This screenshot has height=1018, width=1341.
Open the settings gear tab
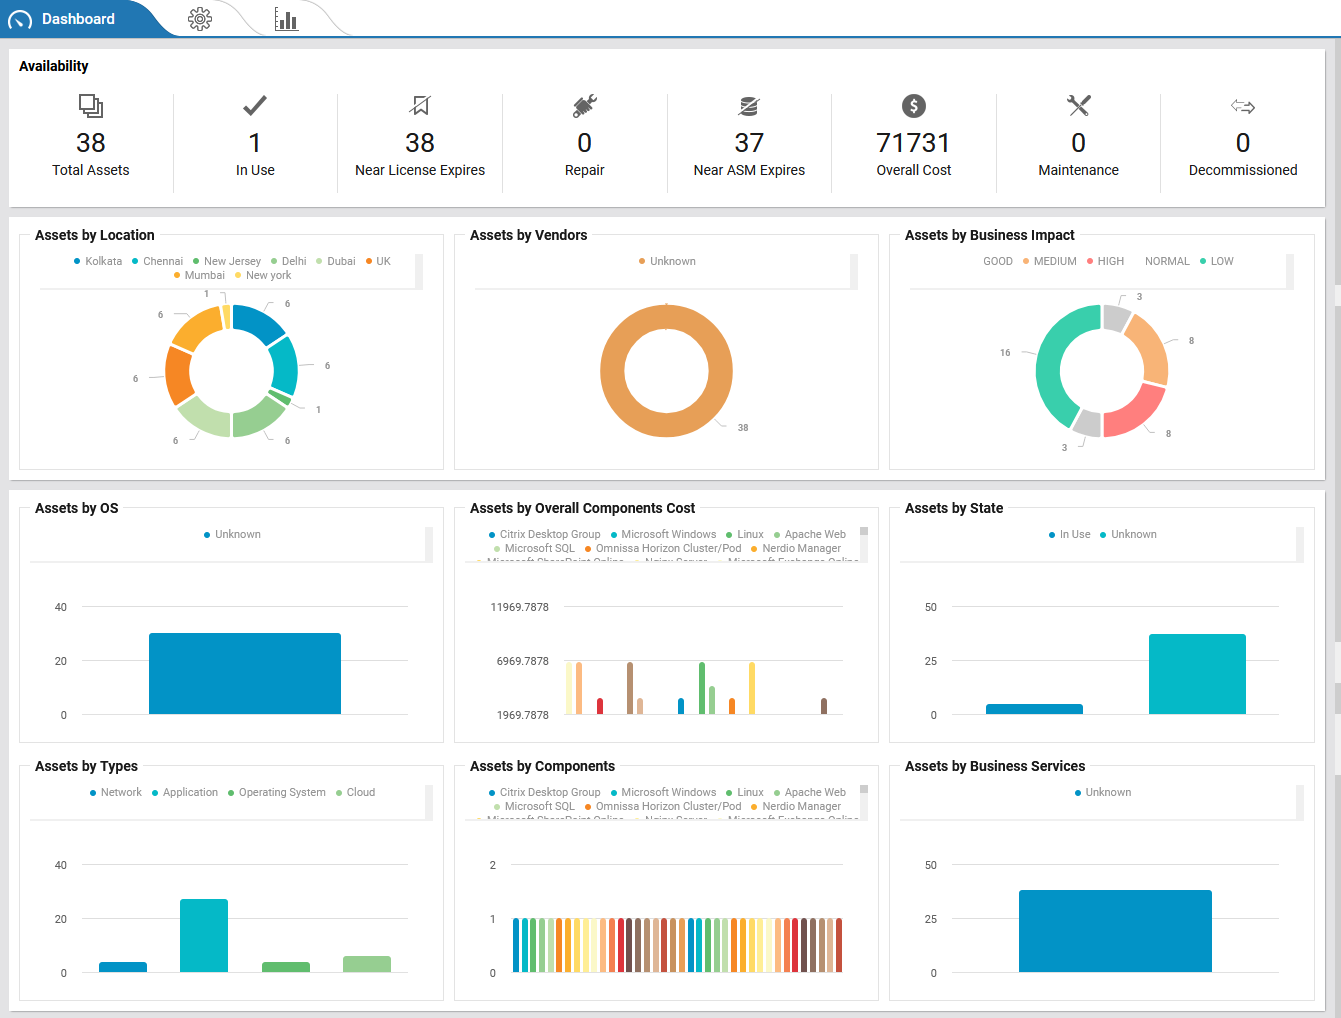[x=200, y=19]
